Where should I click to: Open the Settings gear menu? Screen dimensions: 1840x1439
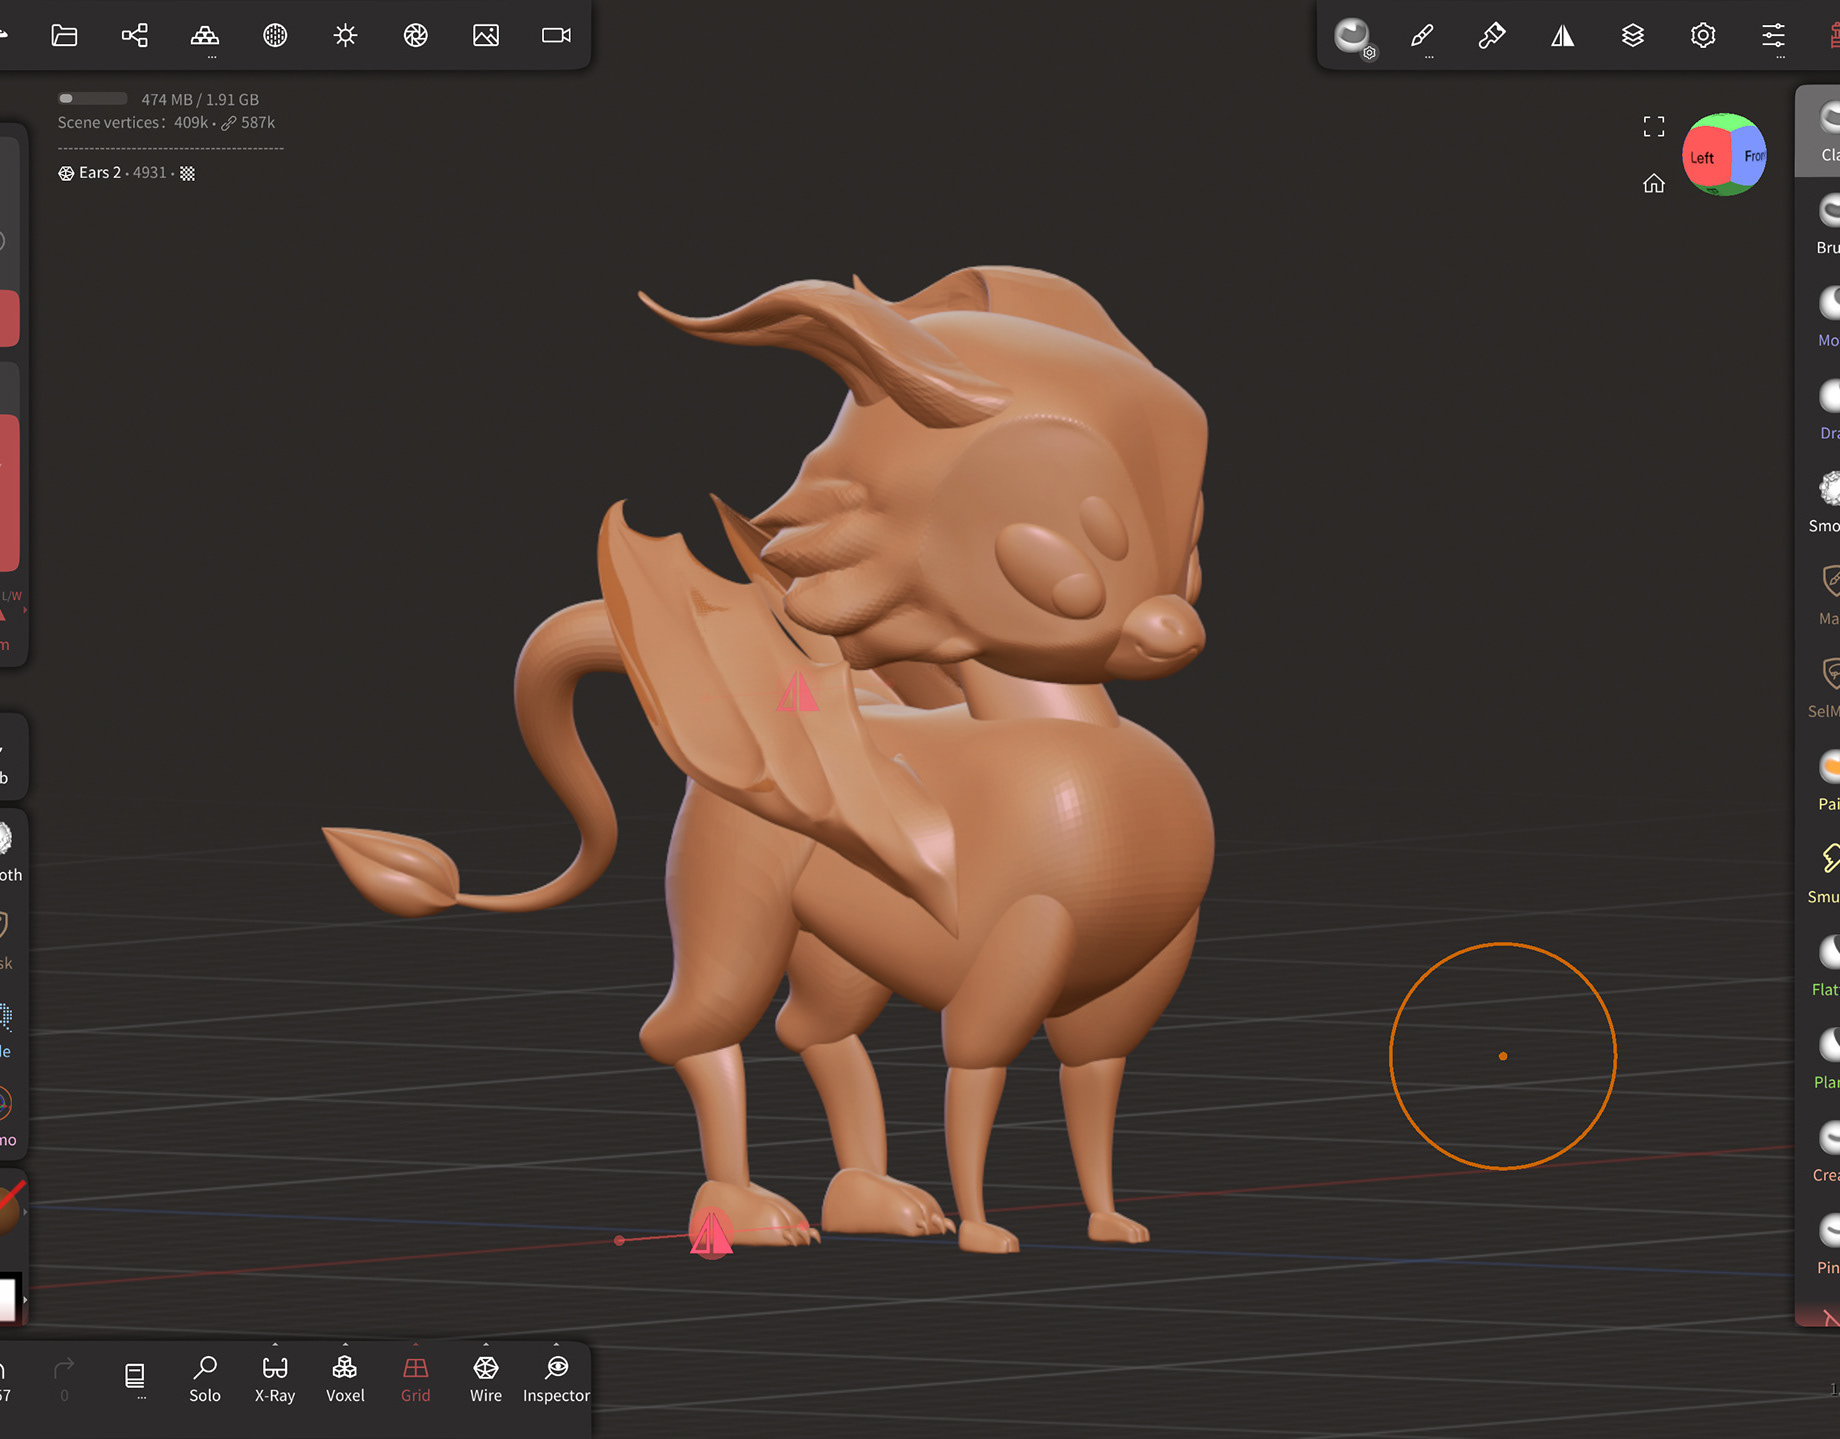1703,36
